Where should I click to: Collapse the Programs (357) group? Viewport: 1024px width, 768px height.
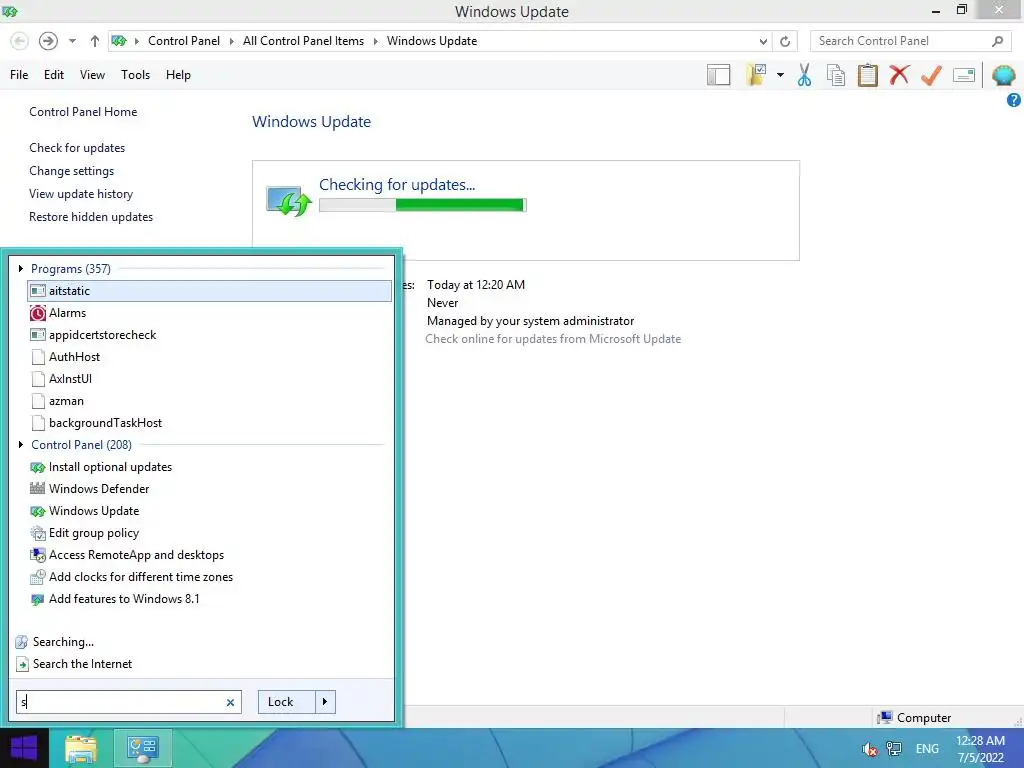(21, 268)
